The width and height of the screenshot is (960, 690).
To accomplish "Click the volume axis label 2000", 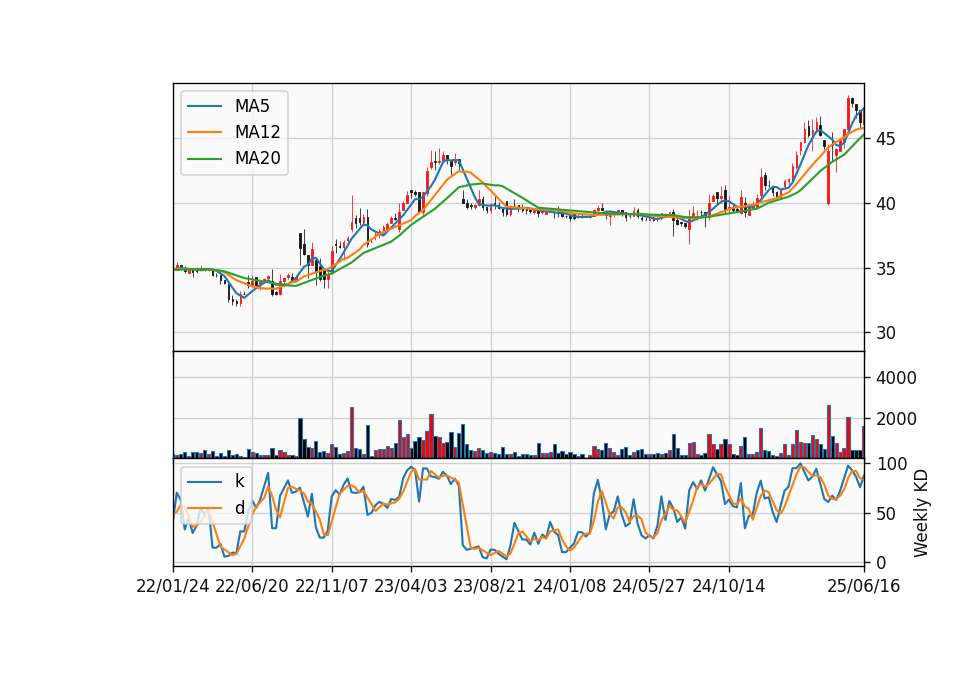I will [x=896, y=419].
